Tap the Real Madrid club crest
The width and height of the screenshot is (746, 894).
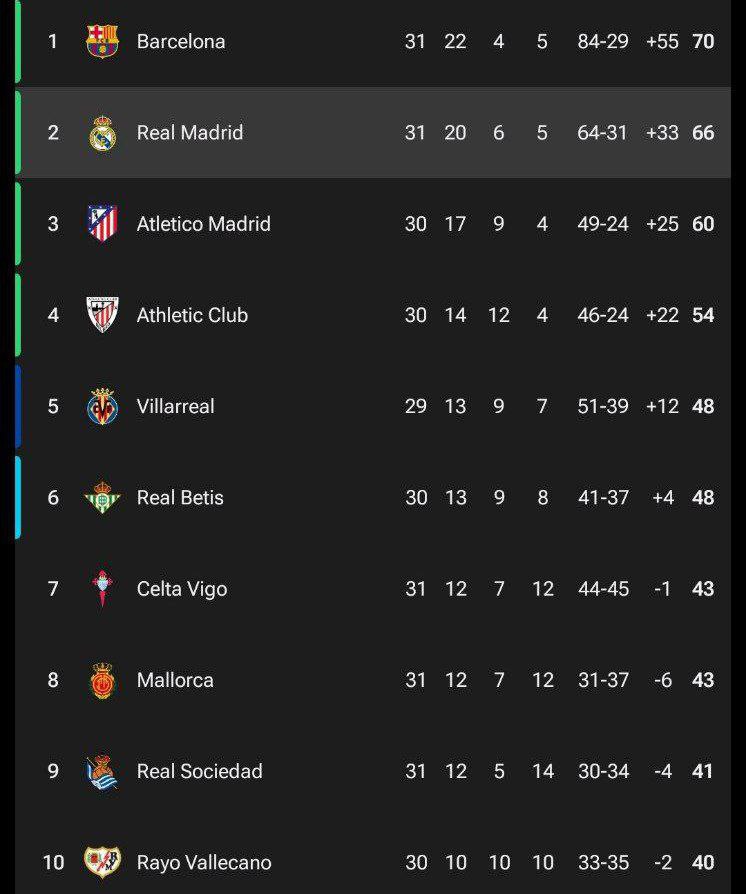tap(103, 133)
